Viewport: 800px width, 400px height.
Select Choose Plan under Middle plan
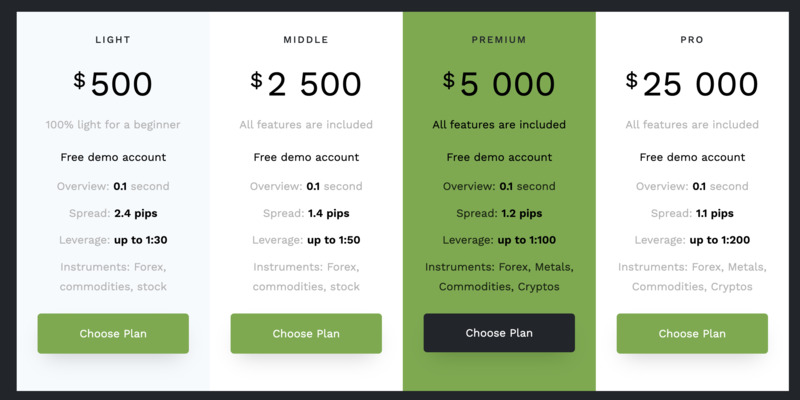306,333
